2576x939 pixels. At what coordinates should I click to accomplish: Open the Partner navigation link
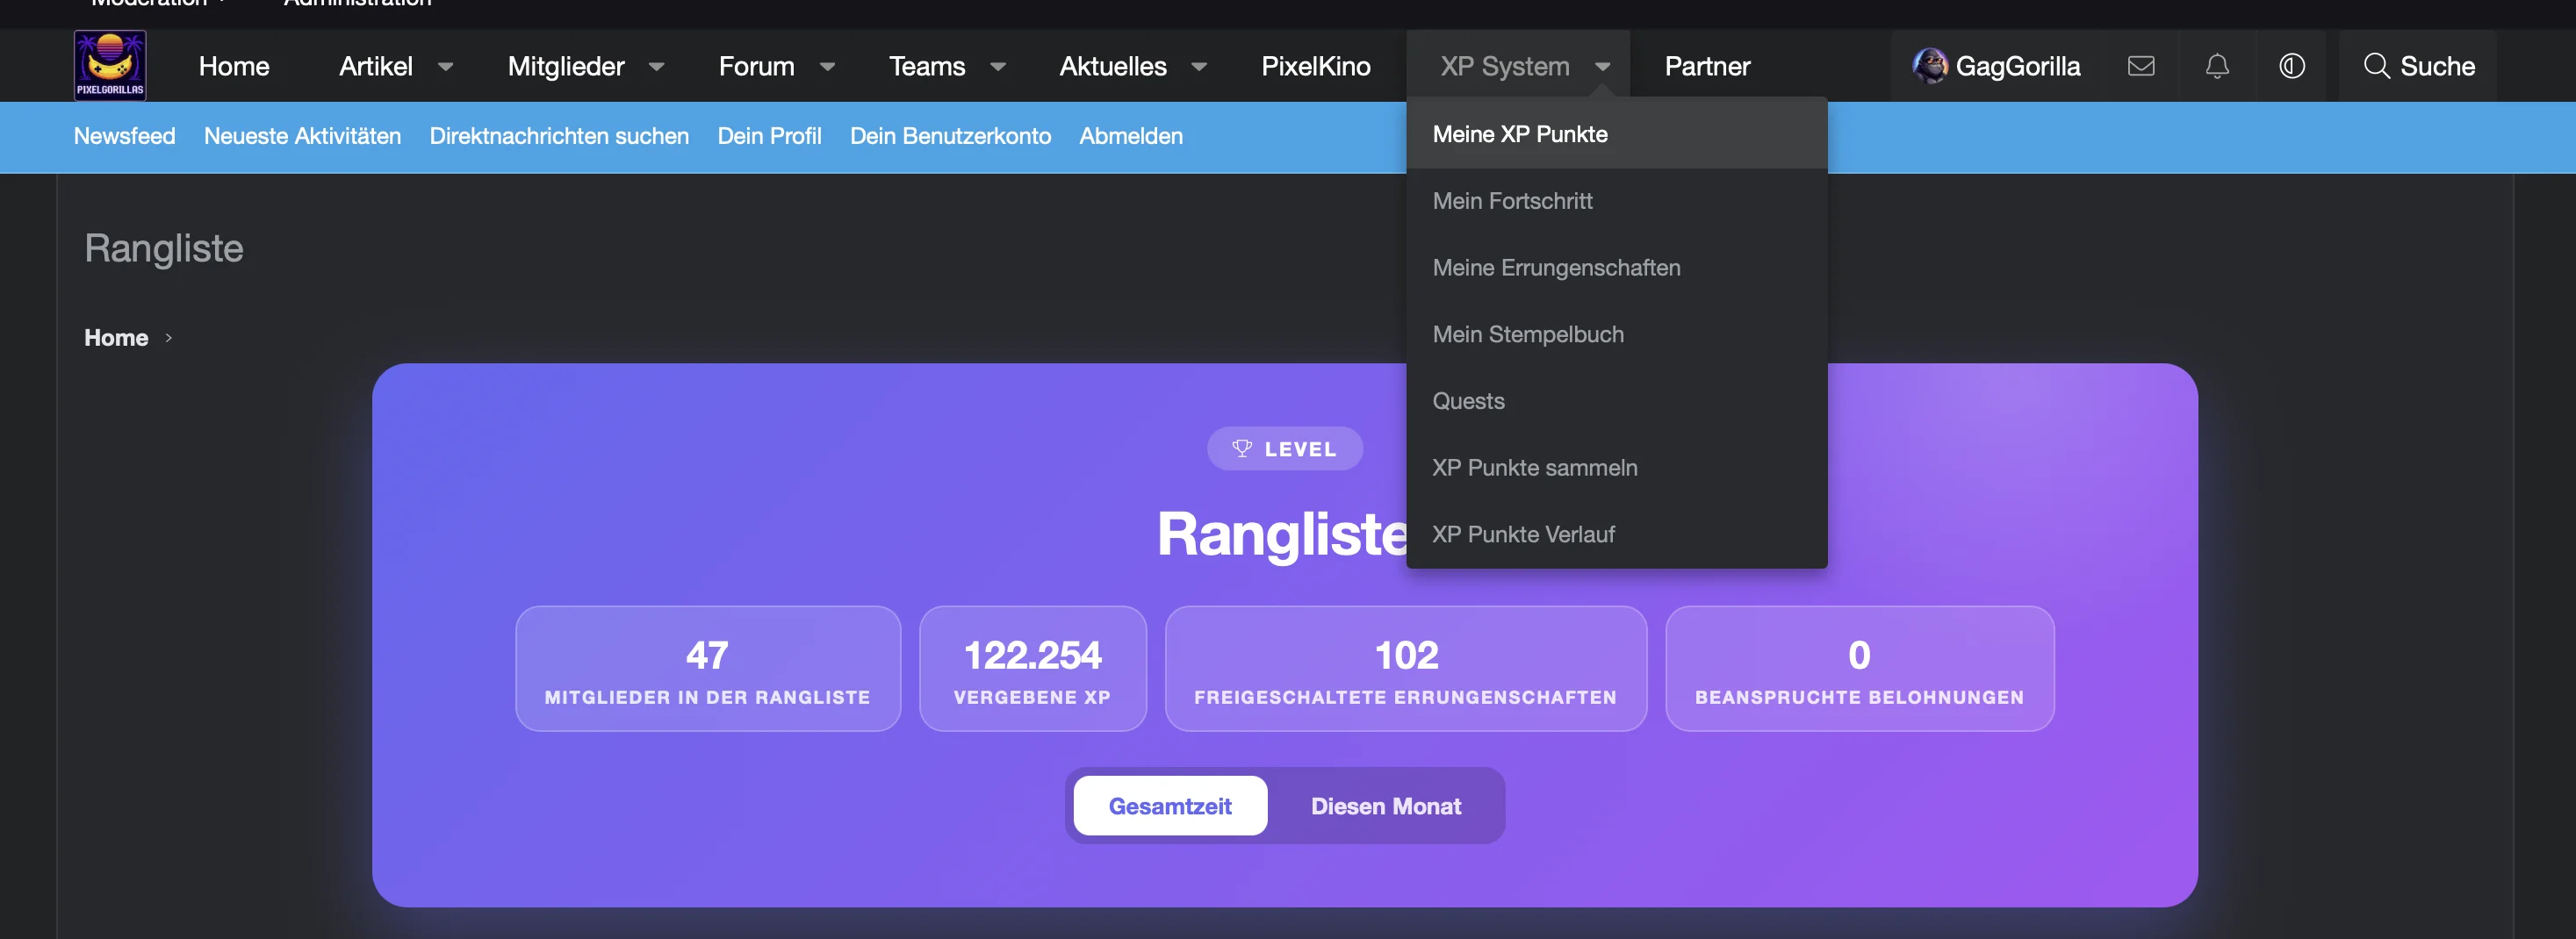click(x=1707, y=66)
